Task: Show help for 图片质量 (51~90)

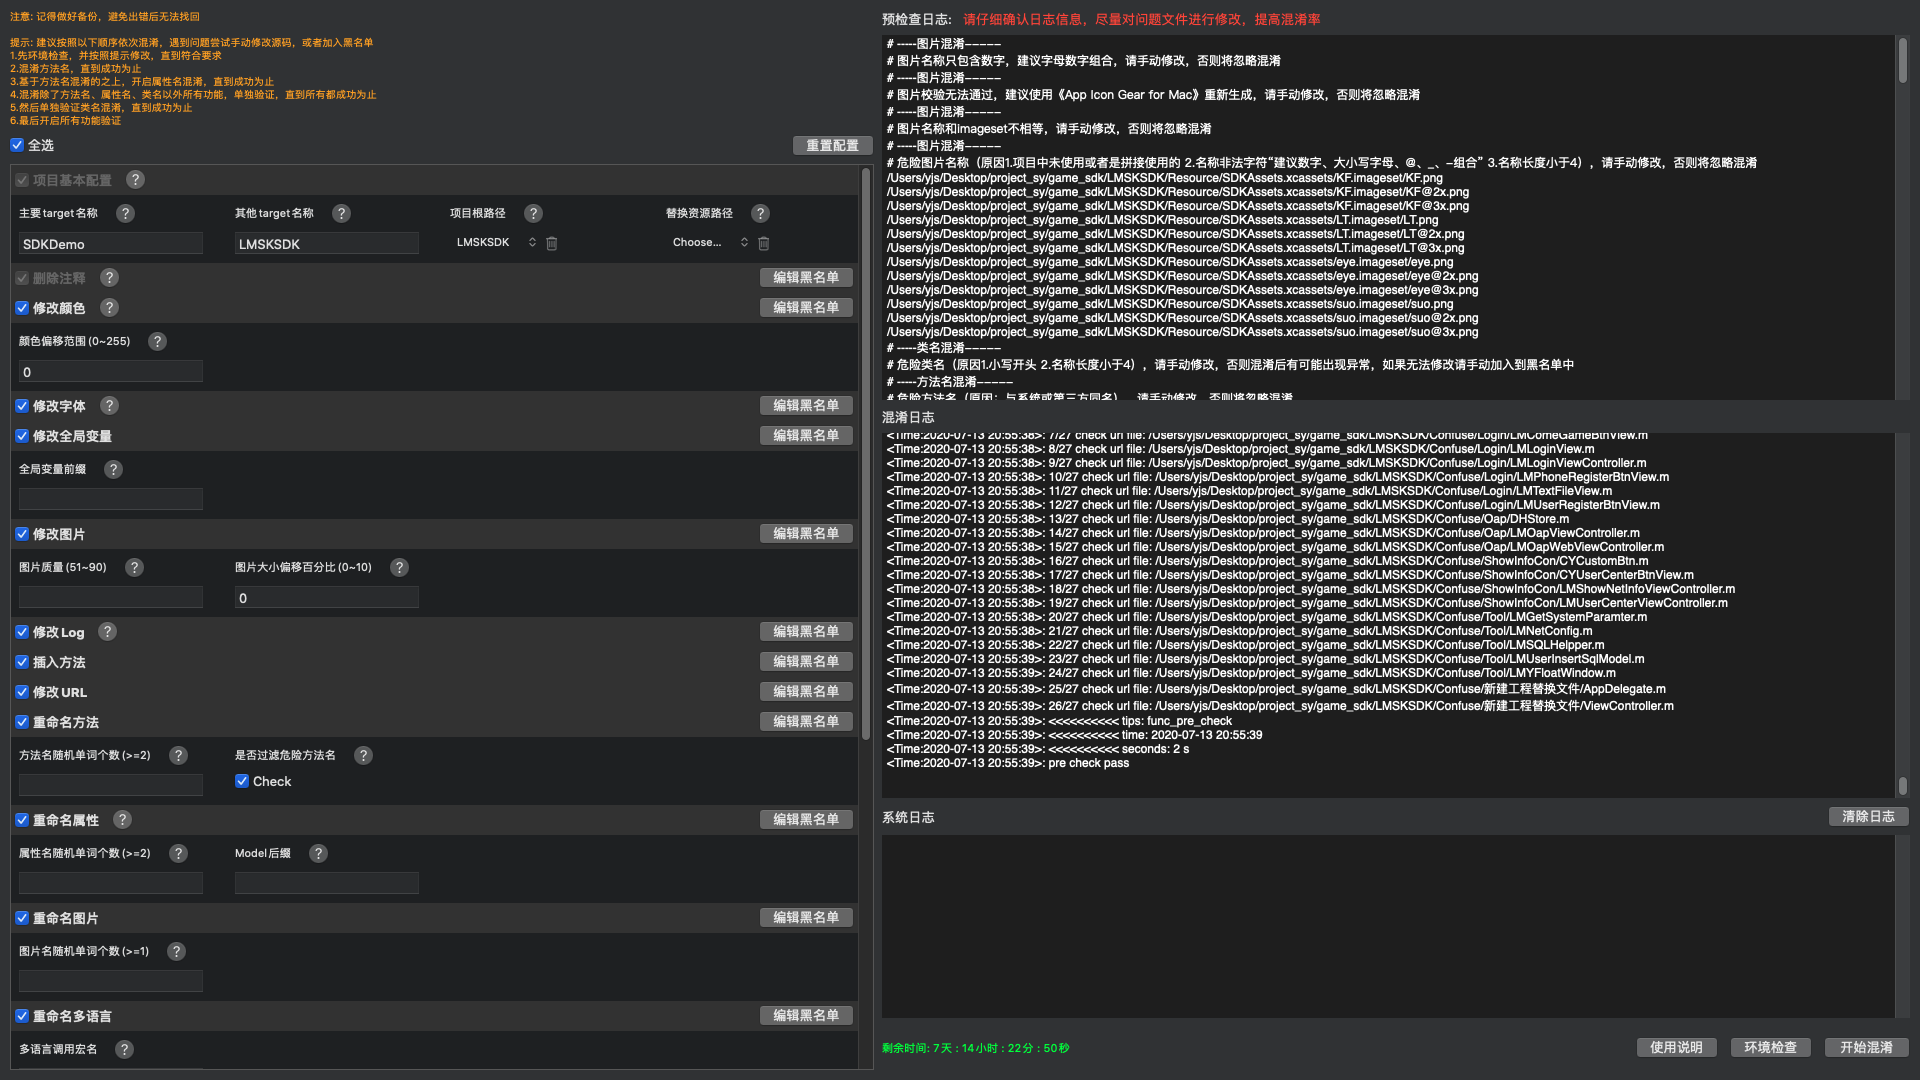Action: [x=135, y=568]
